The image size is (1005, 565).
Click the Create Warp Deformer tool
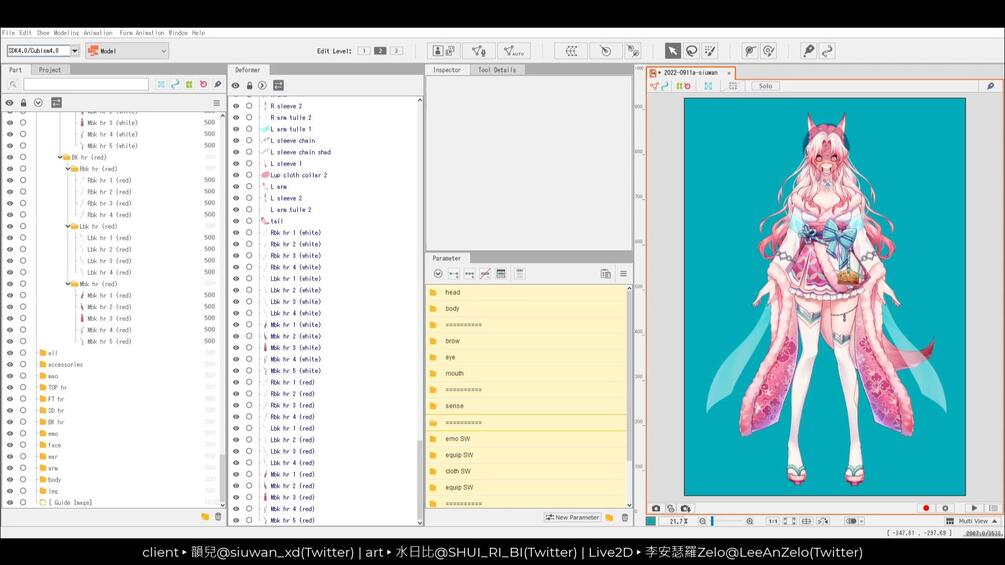[571, 51]
